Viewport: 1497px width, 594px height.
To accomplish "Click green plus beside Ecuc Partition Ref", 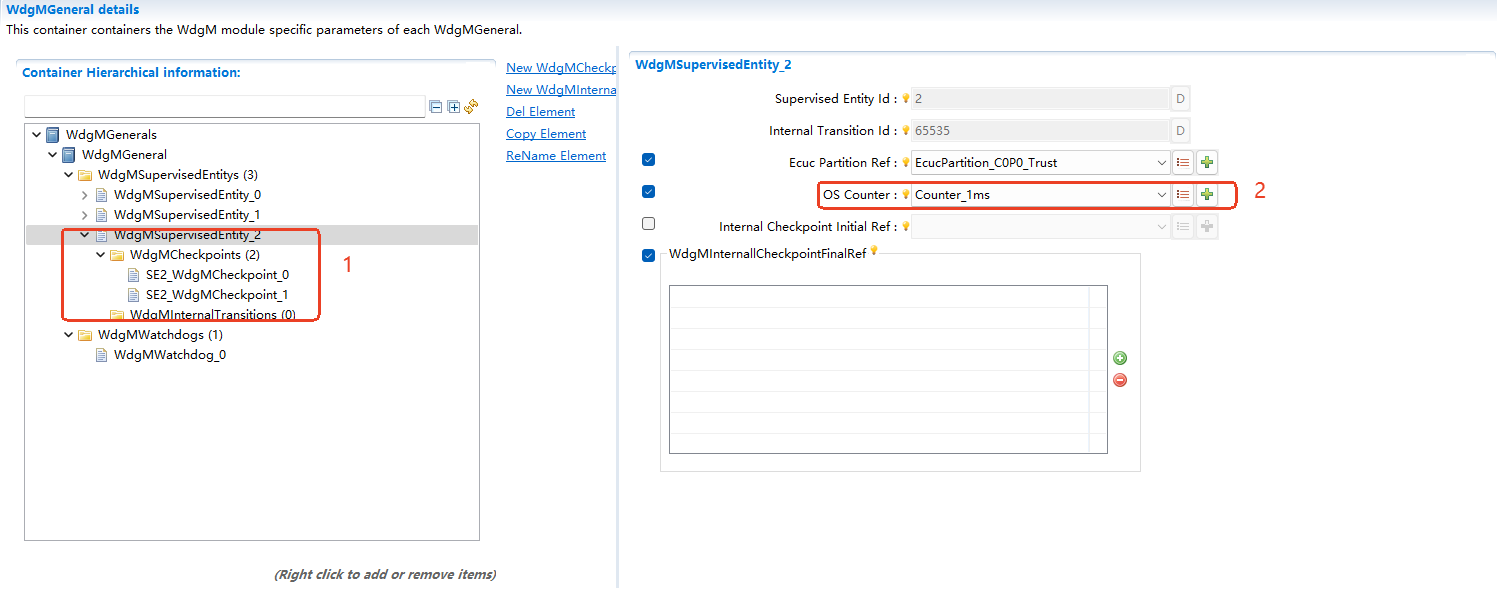I will [1206, 163].
